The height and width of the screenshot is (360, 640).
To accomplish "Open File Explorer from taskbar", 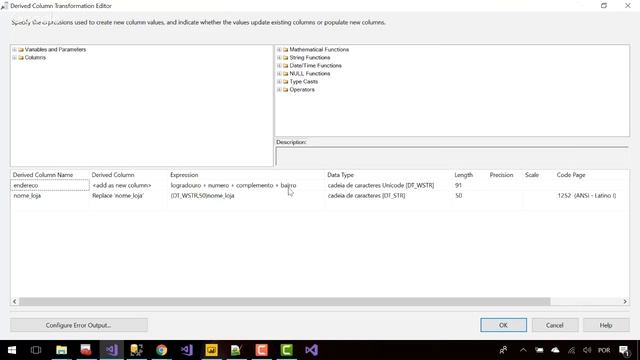I will 62,350.
